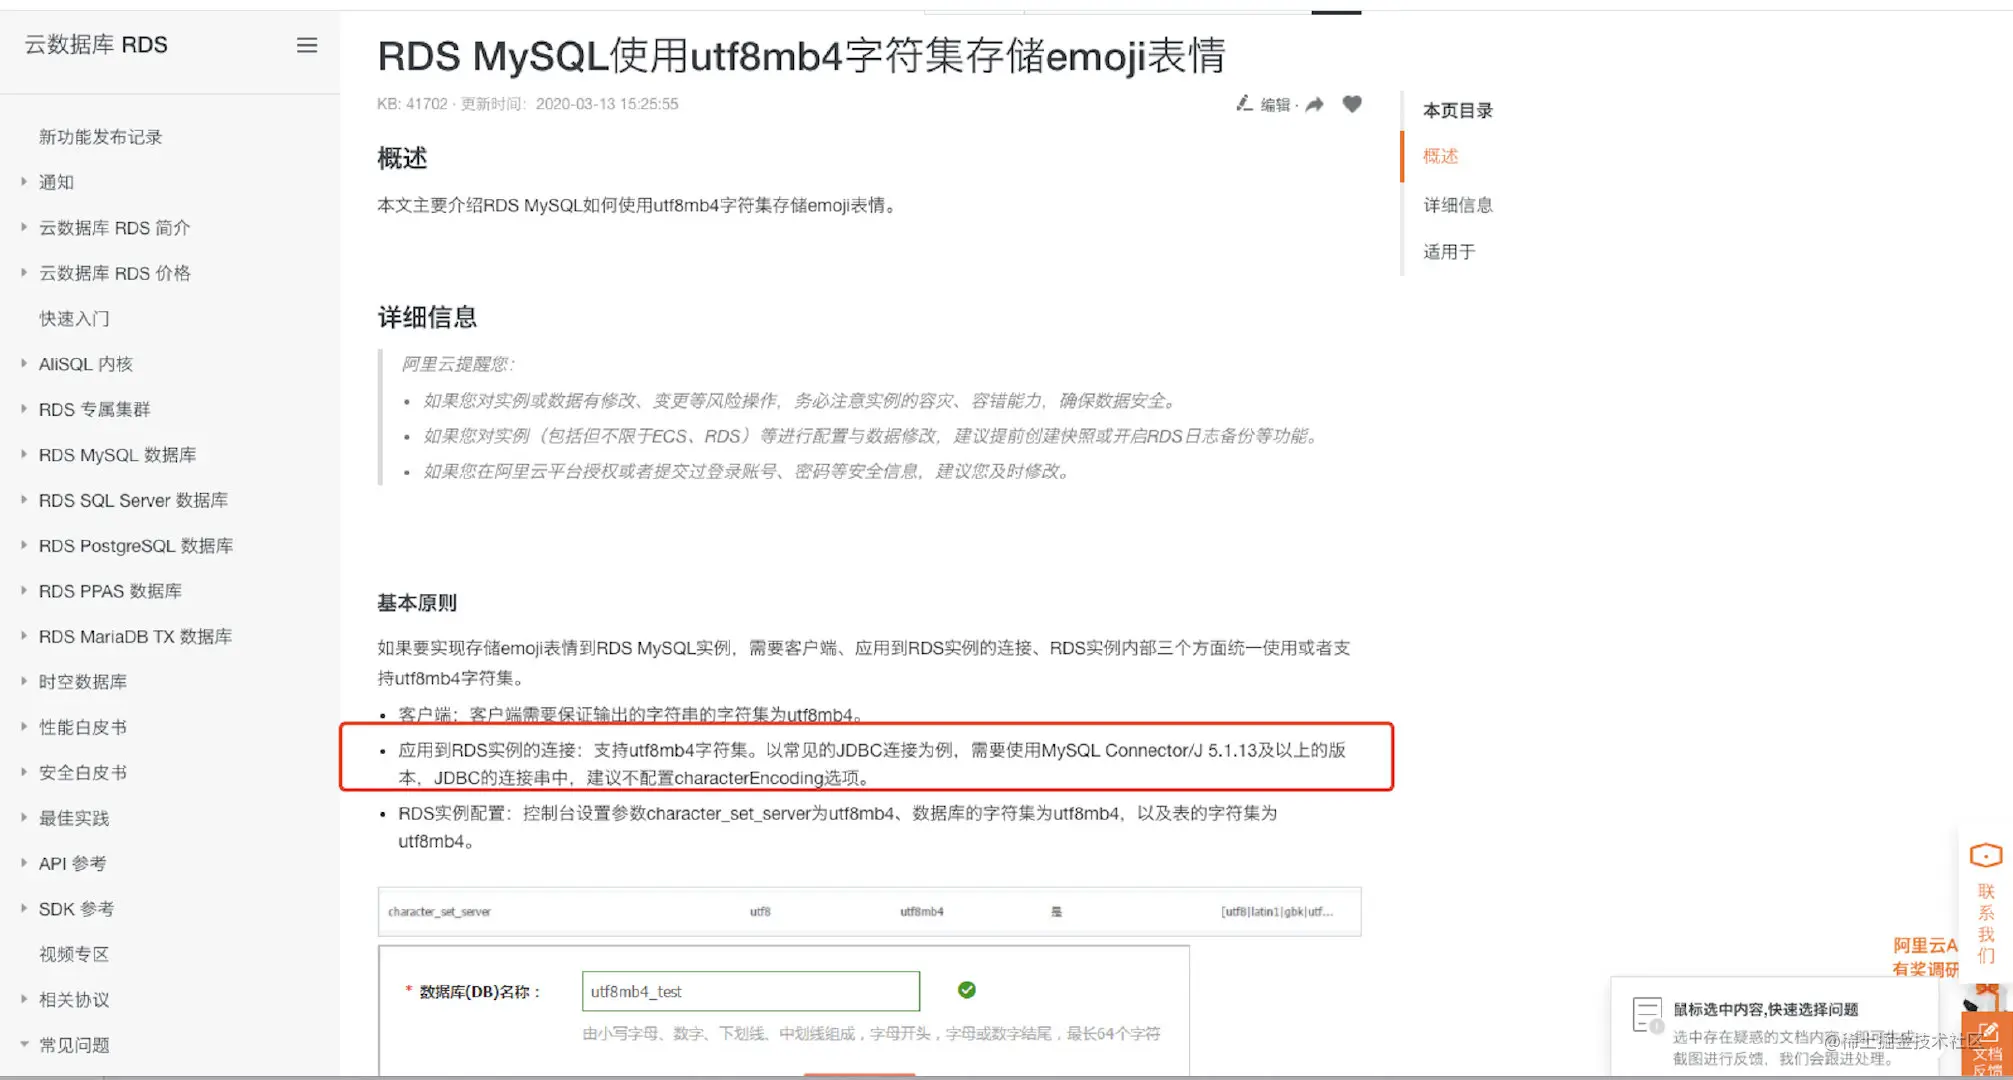Click the 阿里云提醒您 notice text
Screen dimensions: 2013x1080
pyautogui.click(x=457, y=364)
